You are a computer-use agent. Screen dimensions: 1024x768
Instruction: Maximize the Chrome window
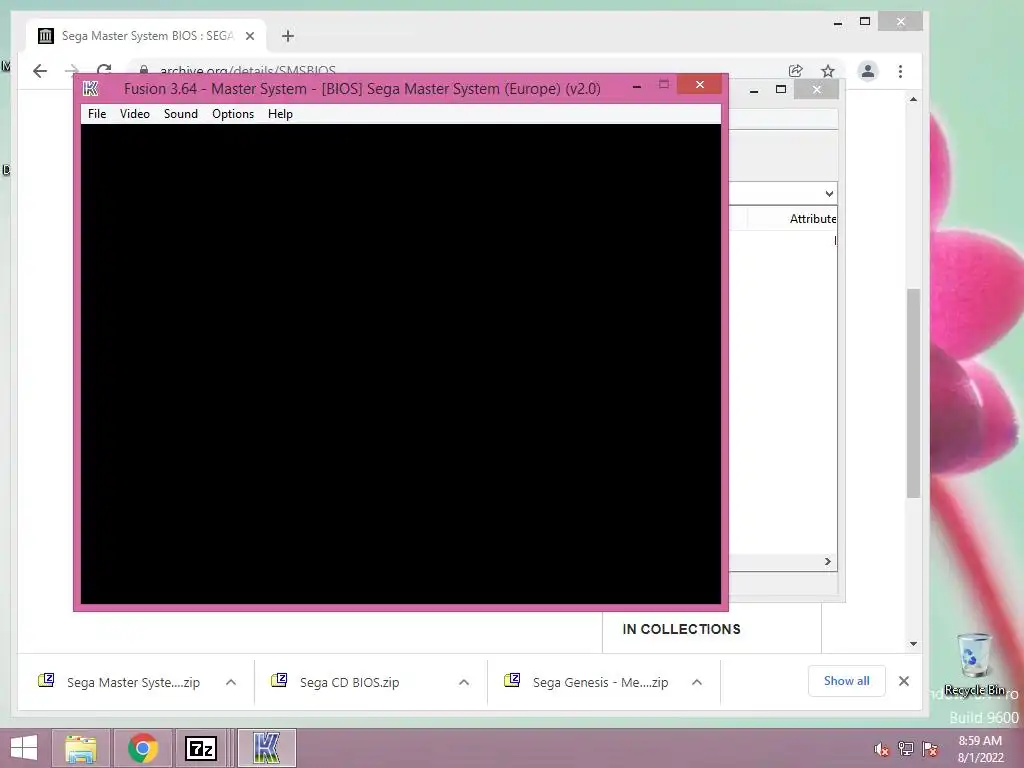865,22
